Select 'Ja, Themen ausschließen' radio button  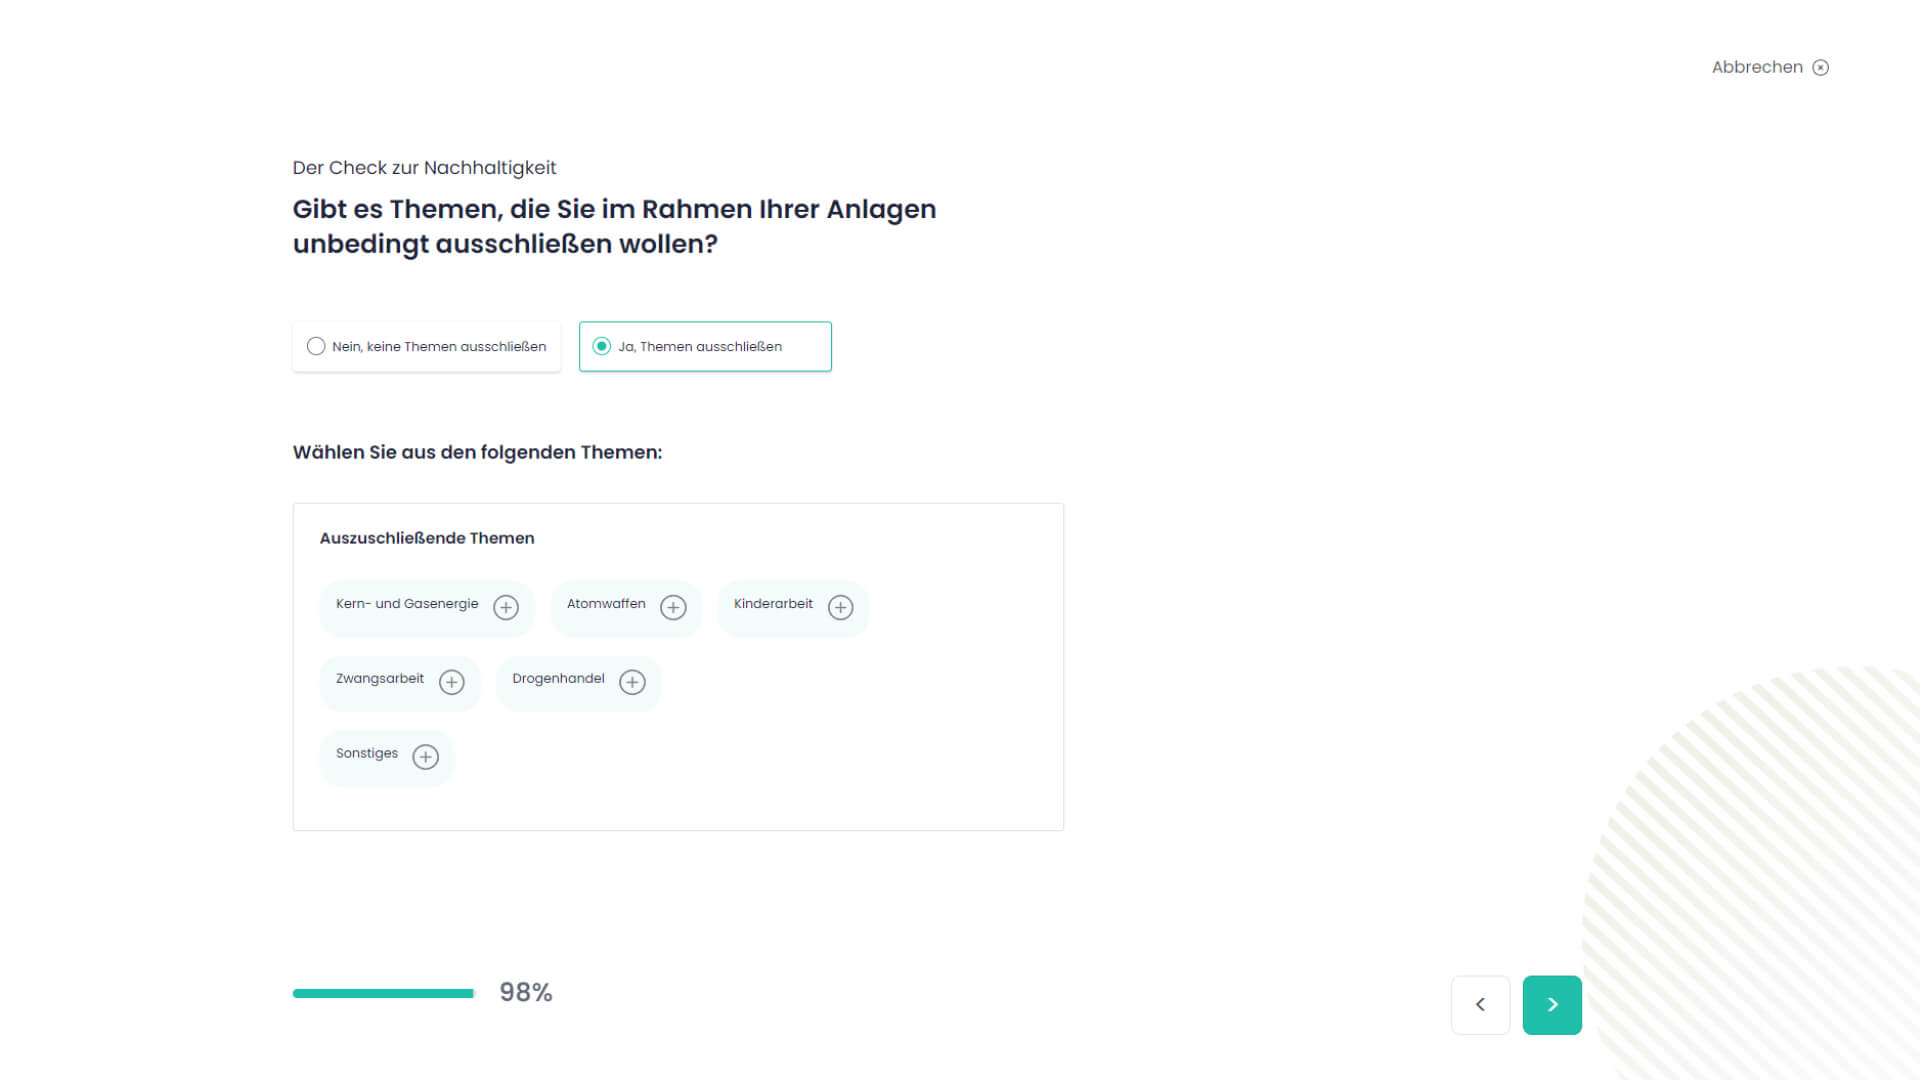[x=602, y=346]
